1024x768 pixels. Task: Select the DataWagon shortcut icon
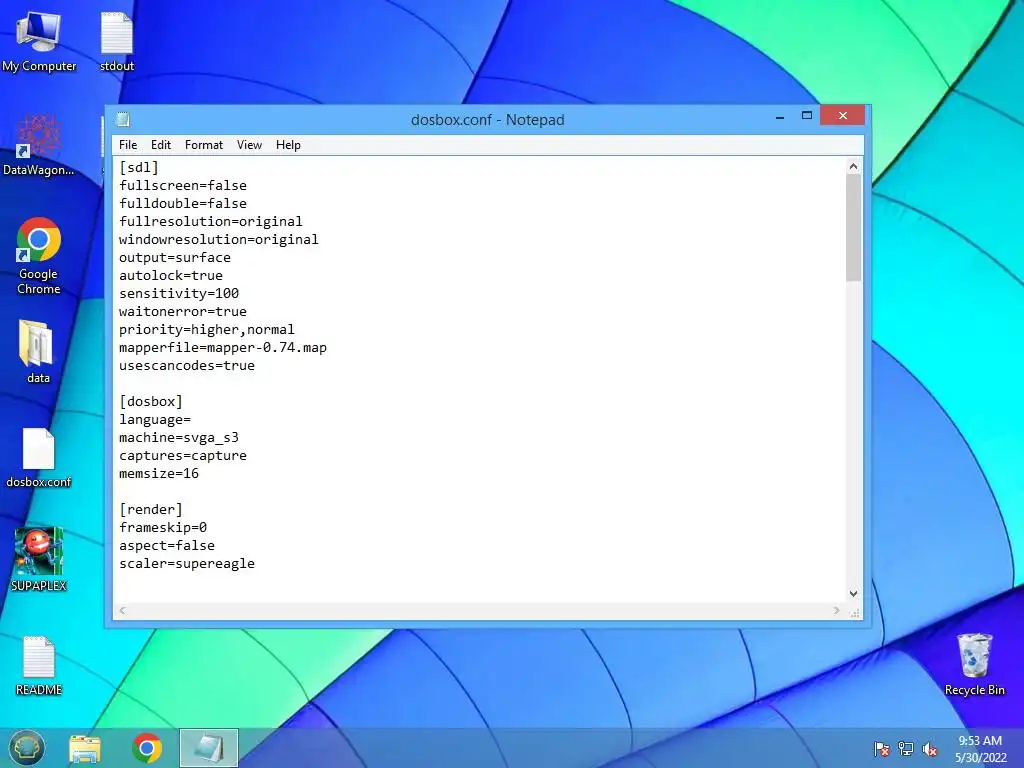point(39,145)
